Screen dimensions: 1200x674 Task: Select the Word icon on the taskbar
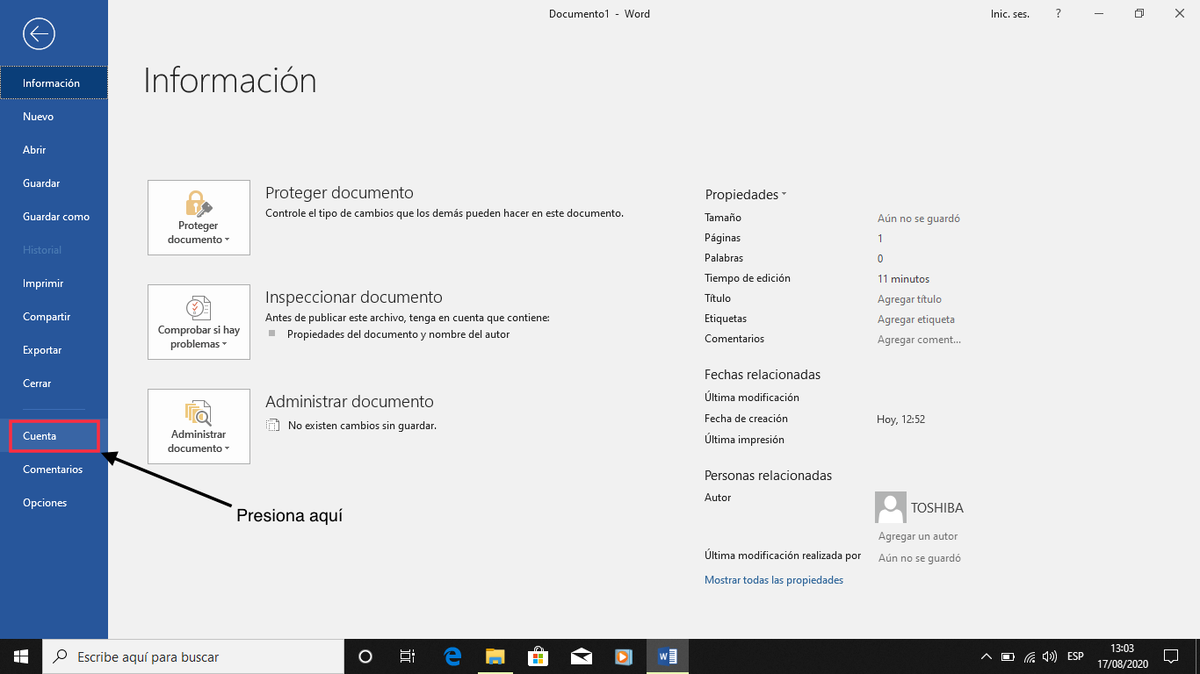coord(666,656)
